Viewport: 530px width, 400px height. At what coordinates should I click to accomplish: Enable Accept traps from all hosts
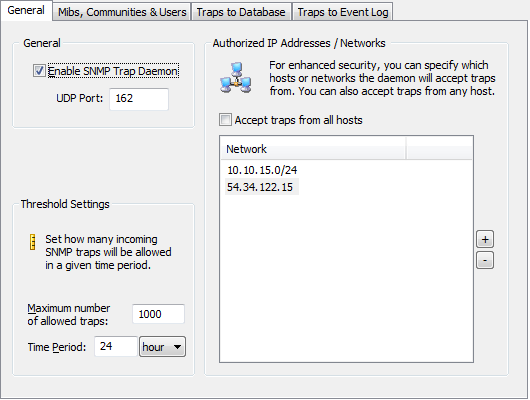coord(225,120)
